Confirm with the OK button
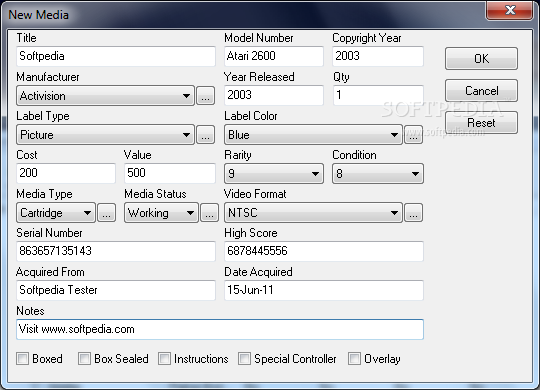The width and height of the screenshot is (540, 390). [481, 59]
